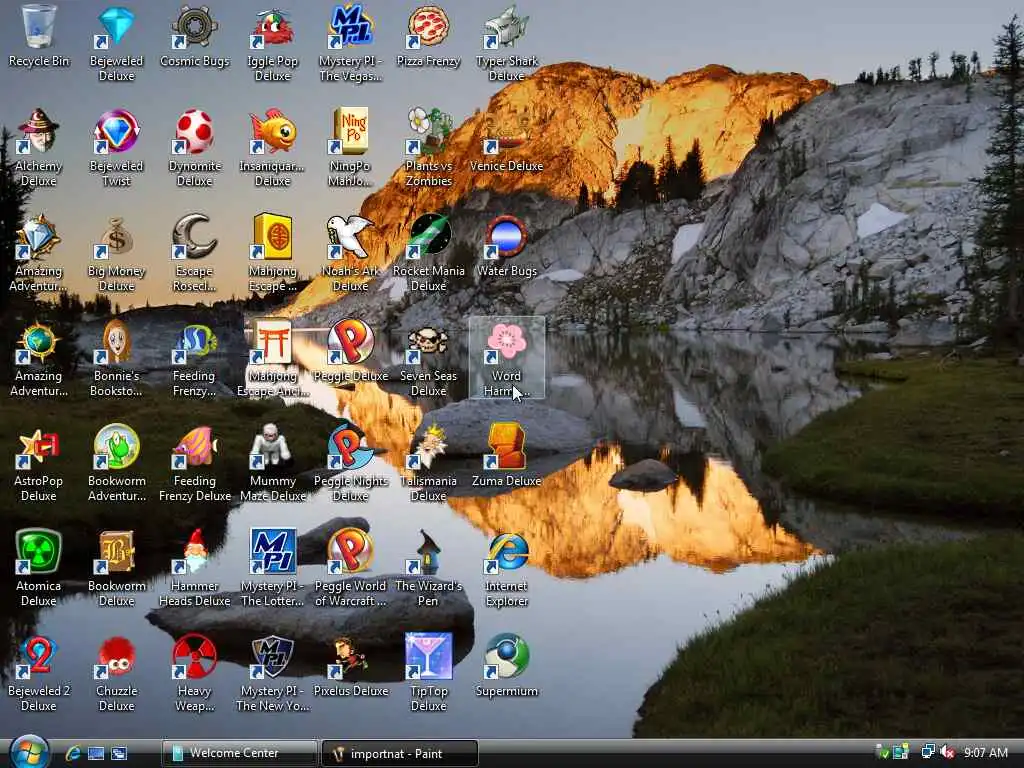Select Rocket Mania Deluxe shortcut
The height and width of the screenshot is (768, 1024).
pos(428,253)
